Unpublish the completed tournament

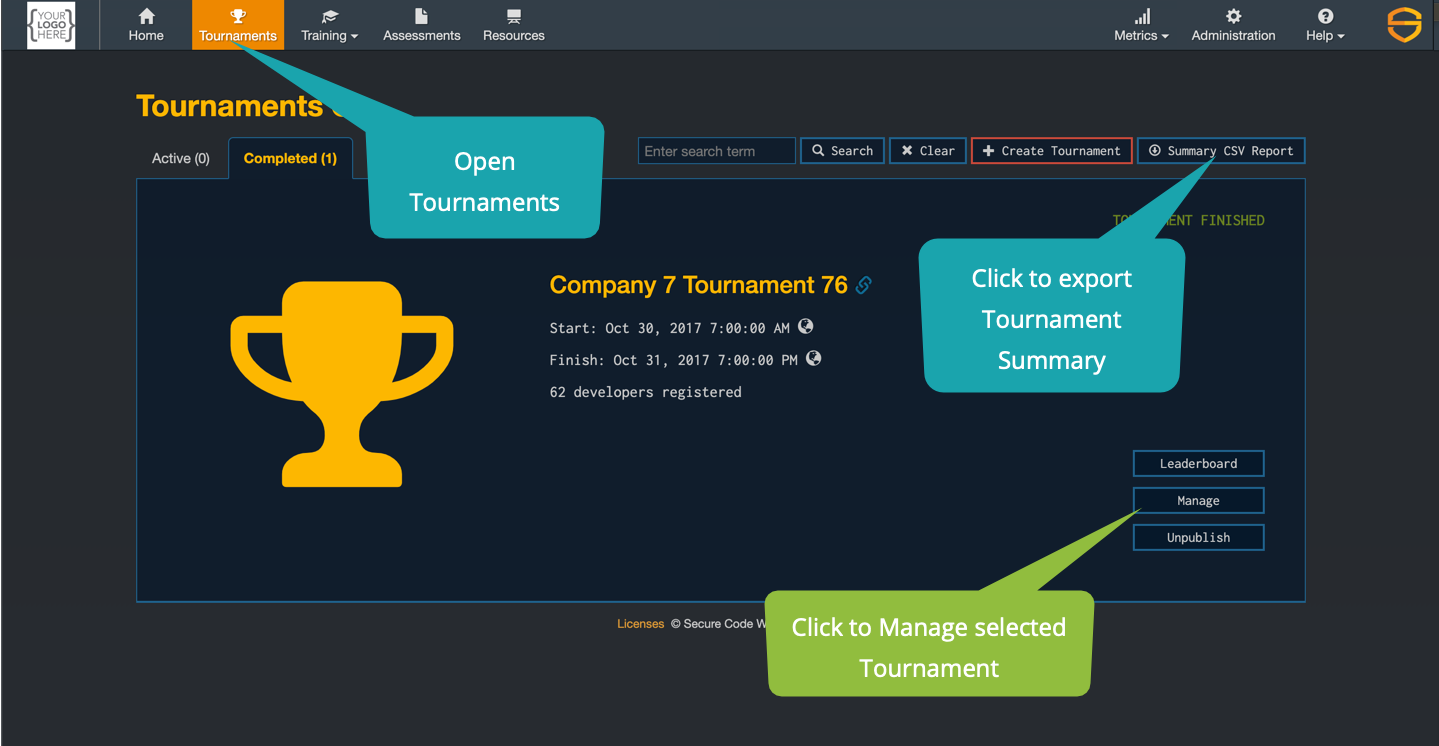1197,537
